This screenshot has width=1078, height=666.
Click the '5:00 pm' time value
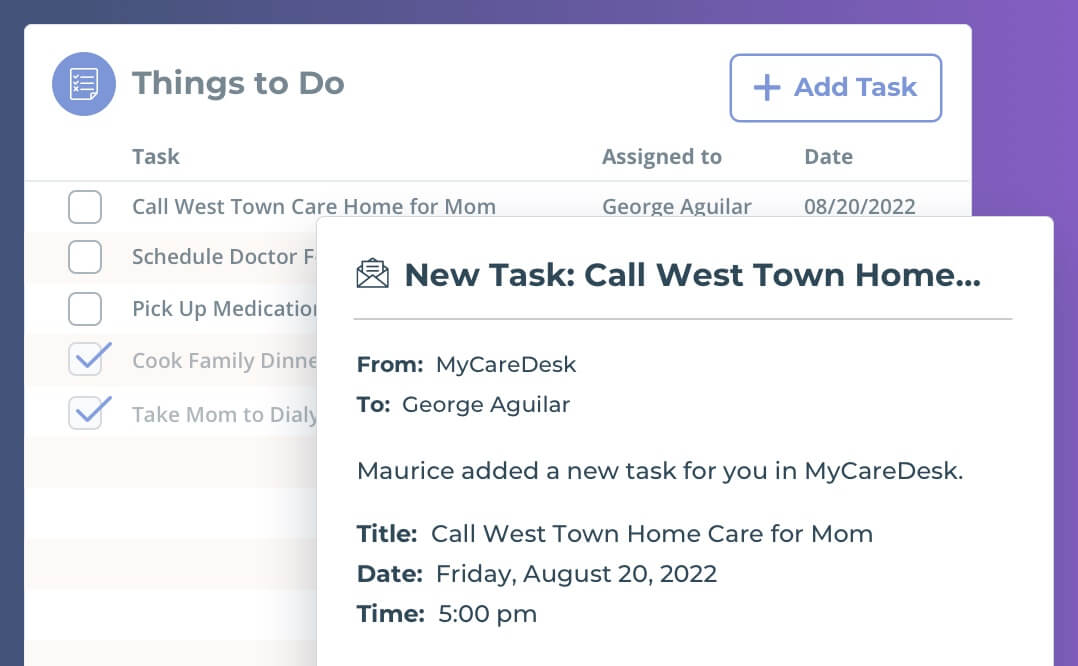487,614
